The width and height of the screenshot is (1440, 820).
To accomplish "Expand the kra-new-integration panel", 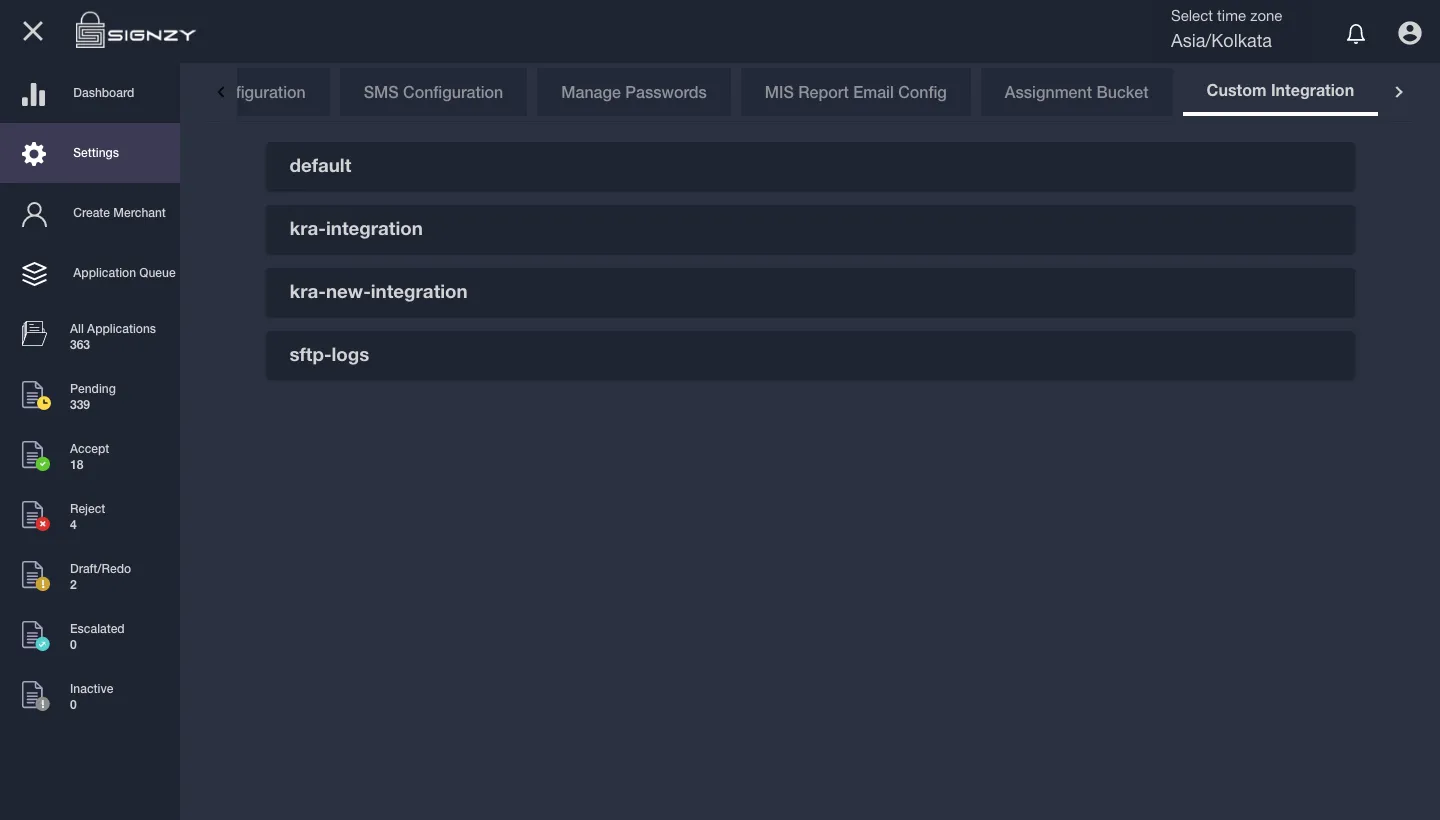I will tap(810, 292).
